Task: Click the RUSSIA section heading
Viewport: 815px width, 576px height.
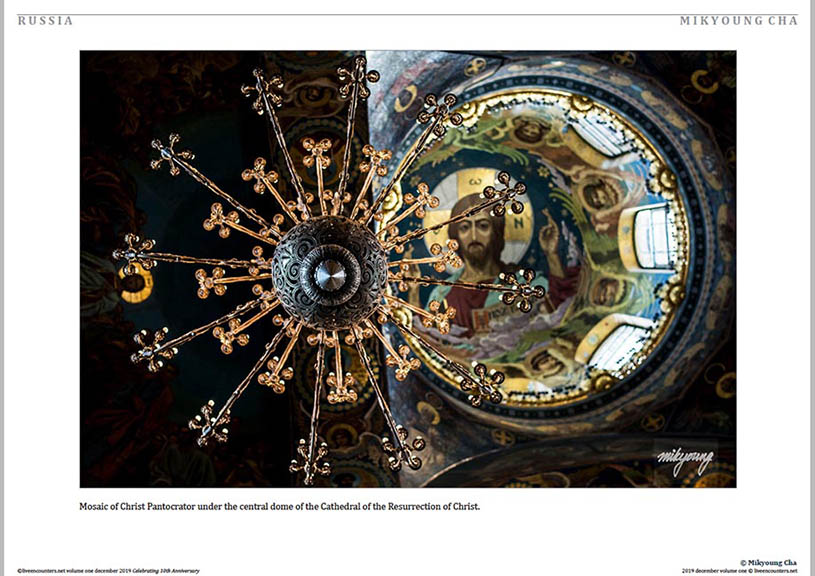Action: [x=46, y=21]
